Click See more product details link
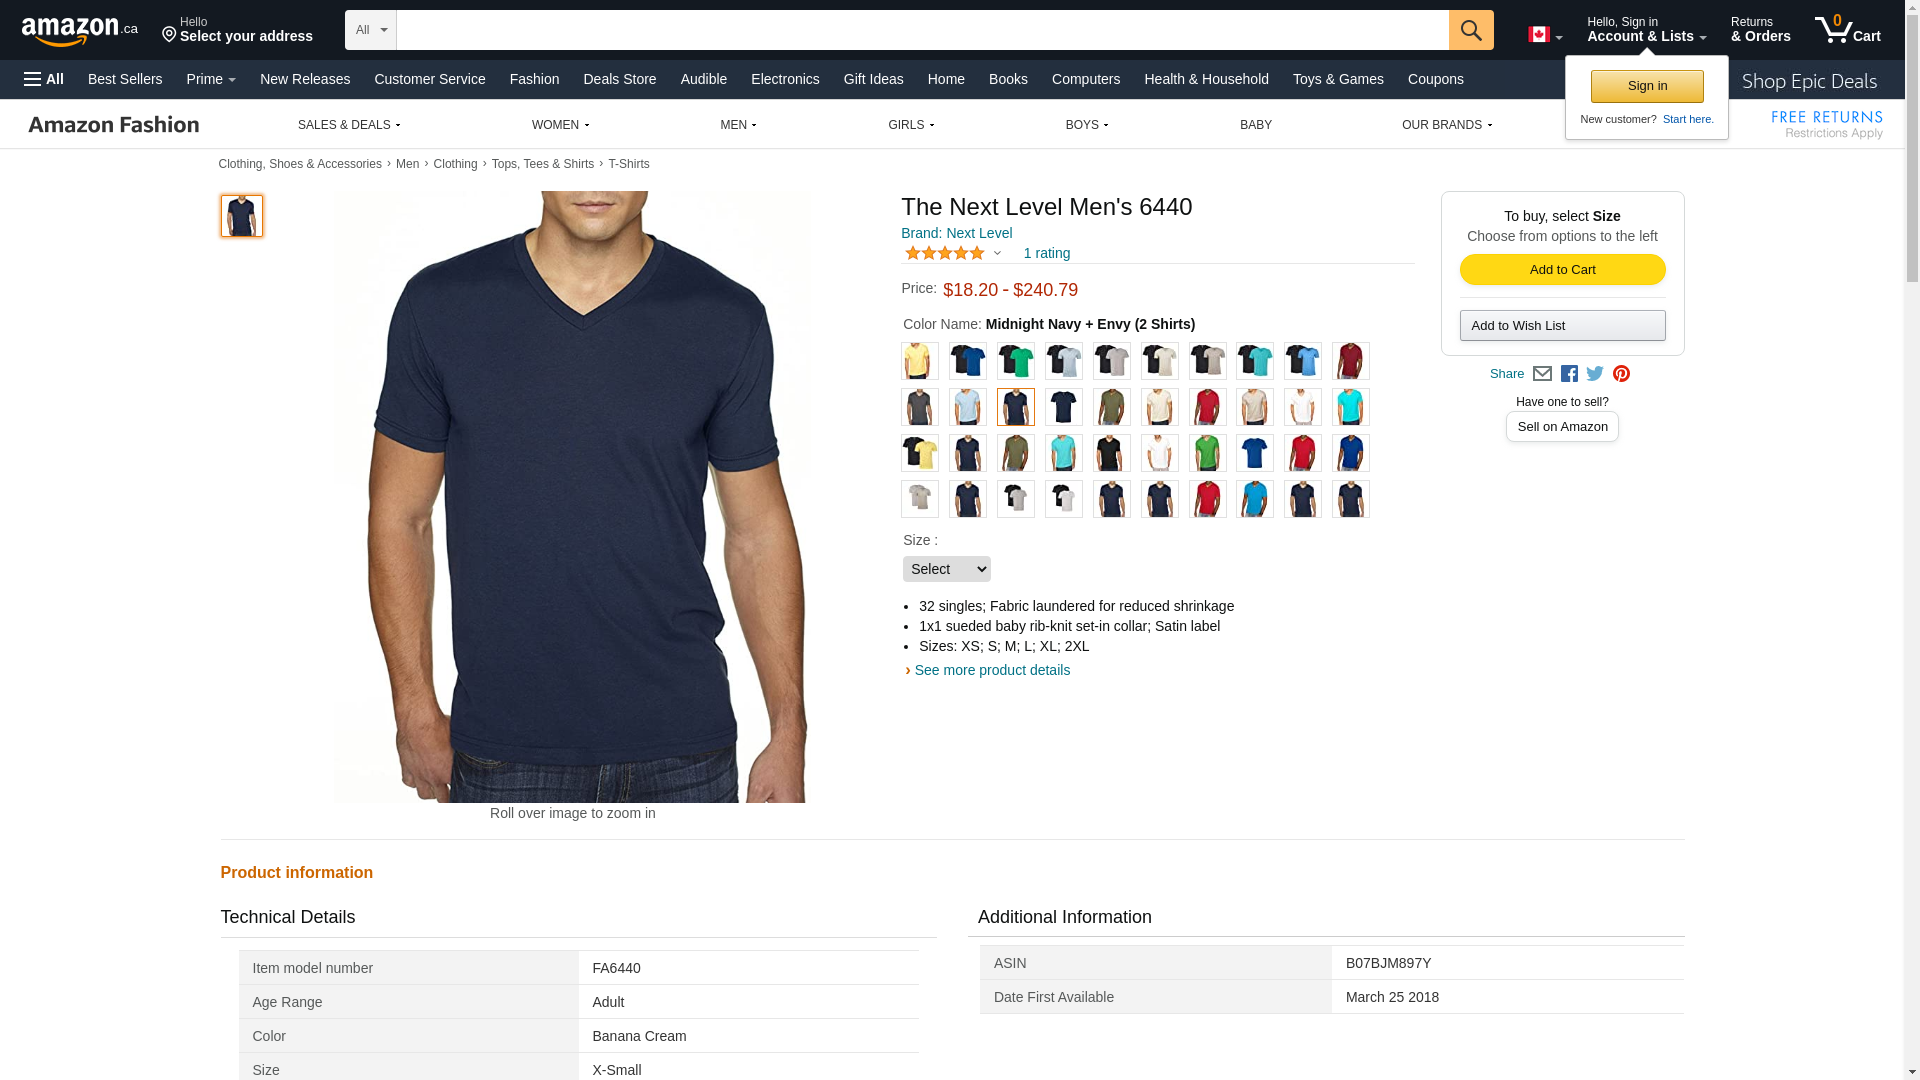 tap(992, 670)
